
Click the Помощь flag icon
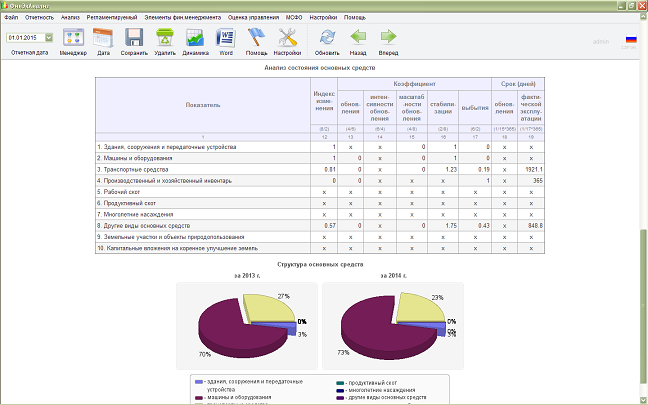click(256, 38)
